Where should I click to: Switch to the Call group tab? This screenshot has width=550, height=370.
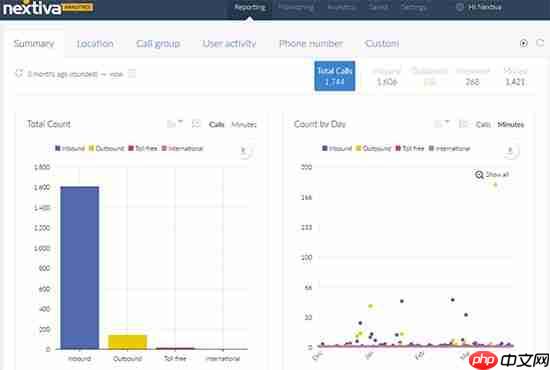[158, 43]
